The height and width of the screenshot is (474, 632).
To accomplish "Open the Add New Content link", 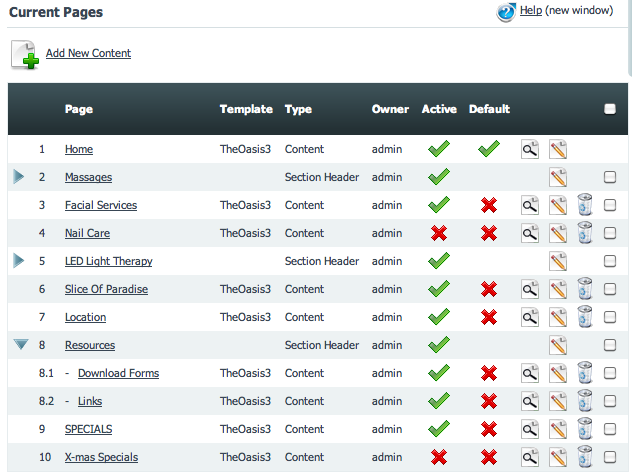I will point(88,53).
